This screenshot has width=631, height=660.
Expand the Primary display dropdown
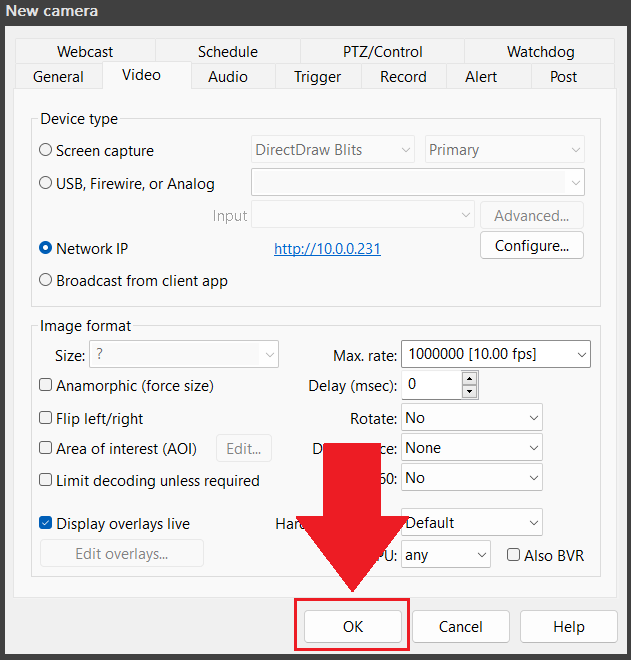(x=505, y=149)
